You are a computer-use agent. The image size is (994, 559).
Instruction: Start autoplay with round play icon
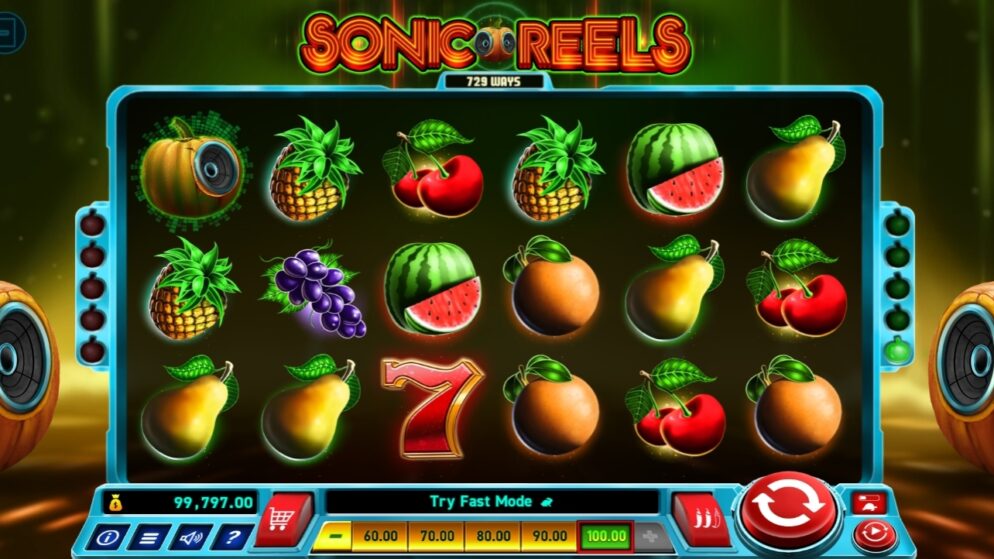[874, 533]
